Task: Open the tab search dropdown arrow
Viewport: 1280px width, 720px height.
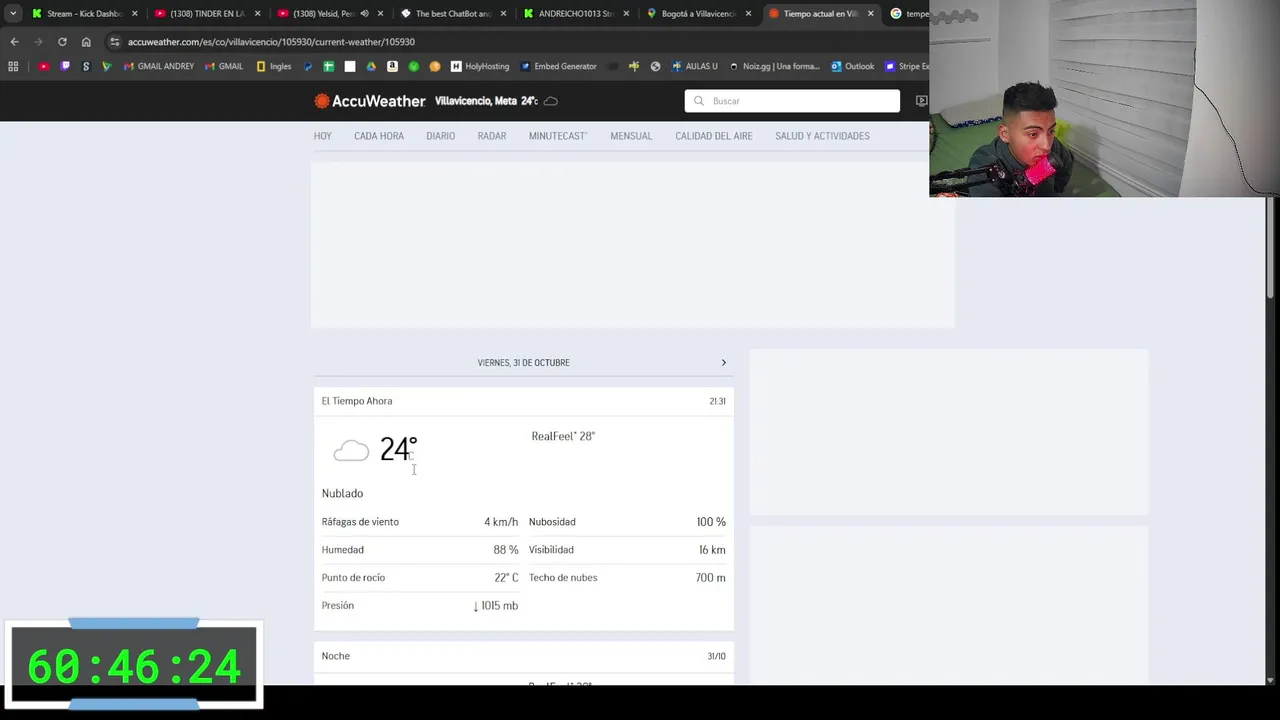Action: (x=13, y=14)
